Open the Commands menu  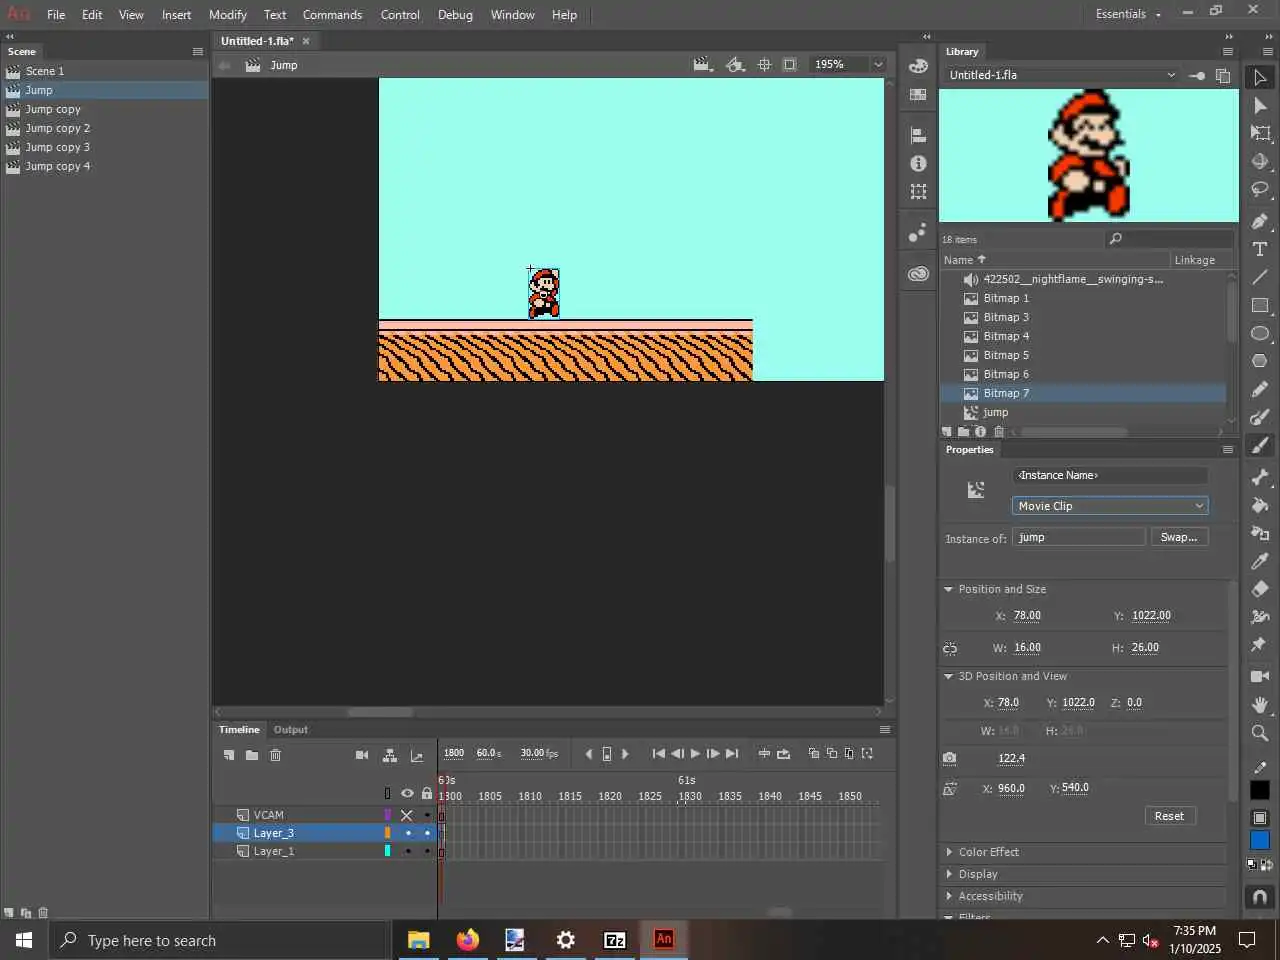click(x=332, y=15)
